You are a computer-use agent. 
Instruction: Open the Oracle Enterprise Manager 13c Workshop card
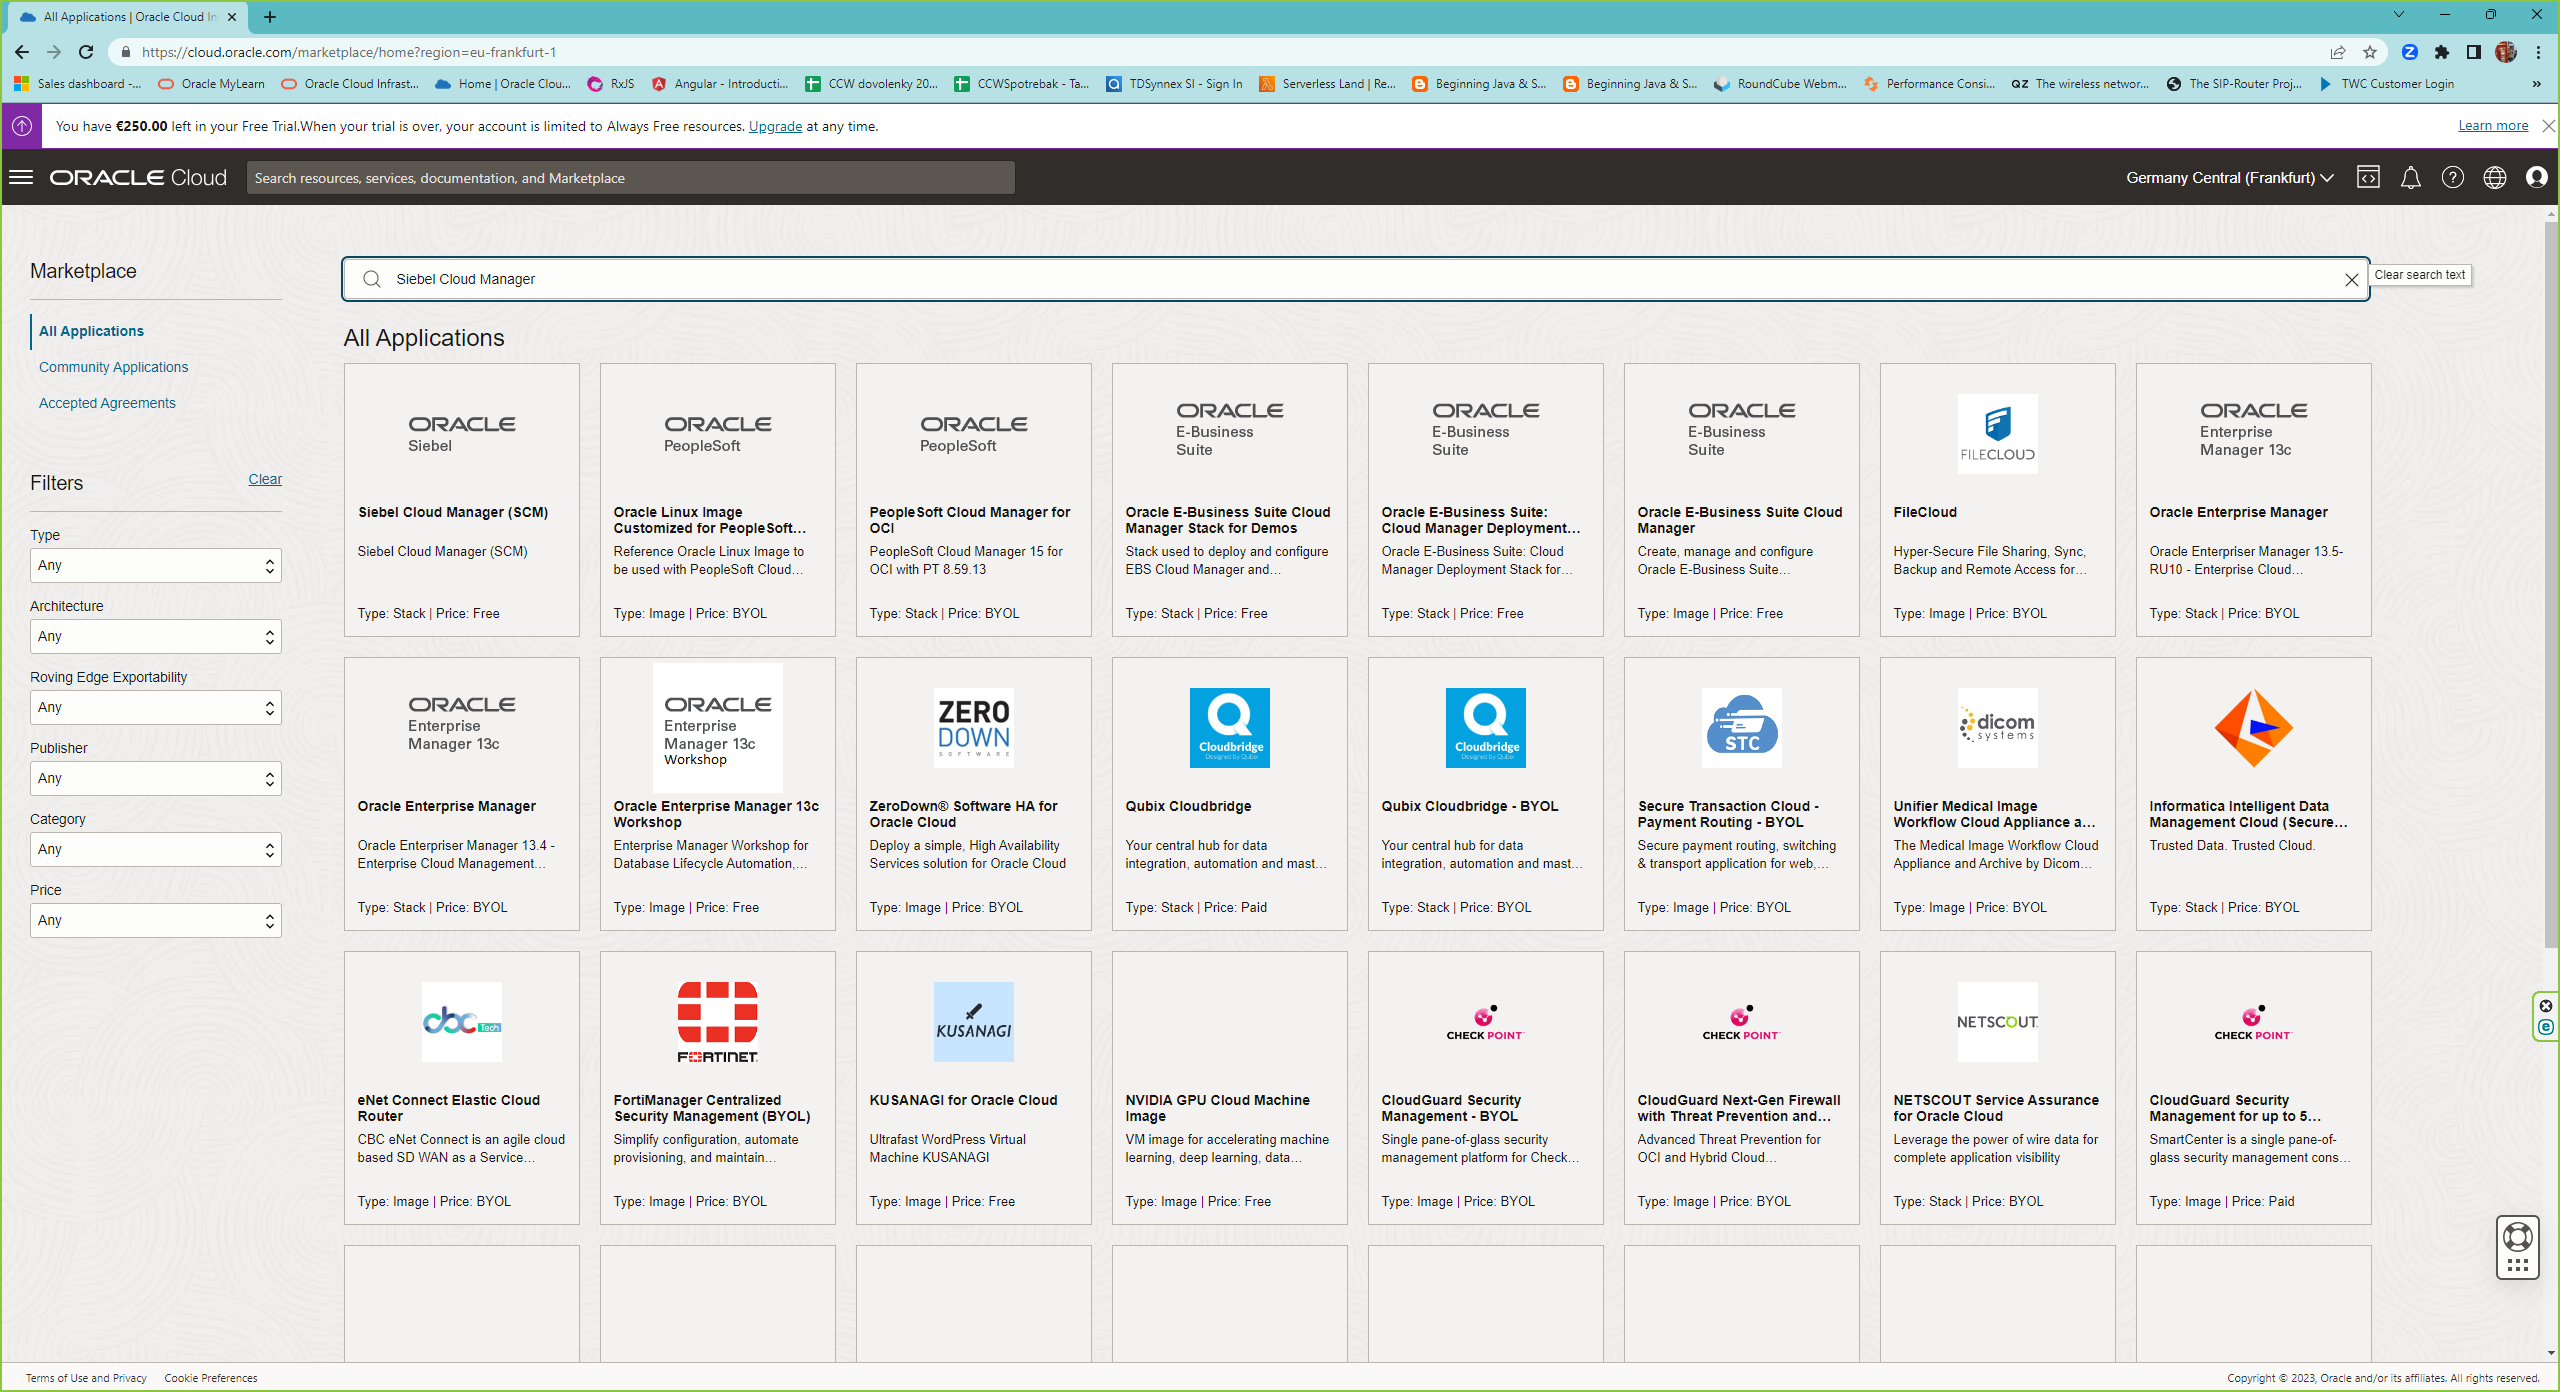[x=717, y=793]
